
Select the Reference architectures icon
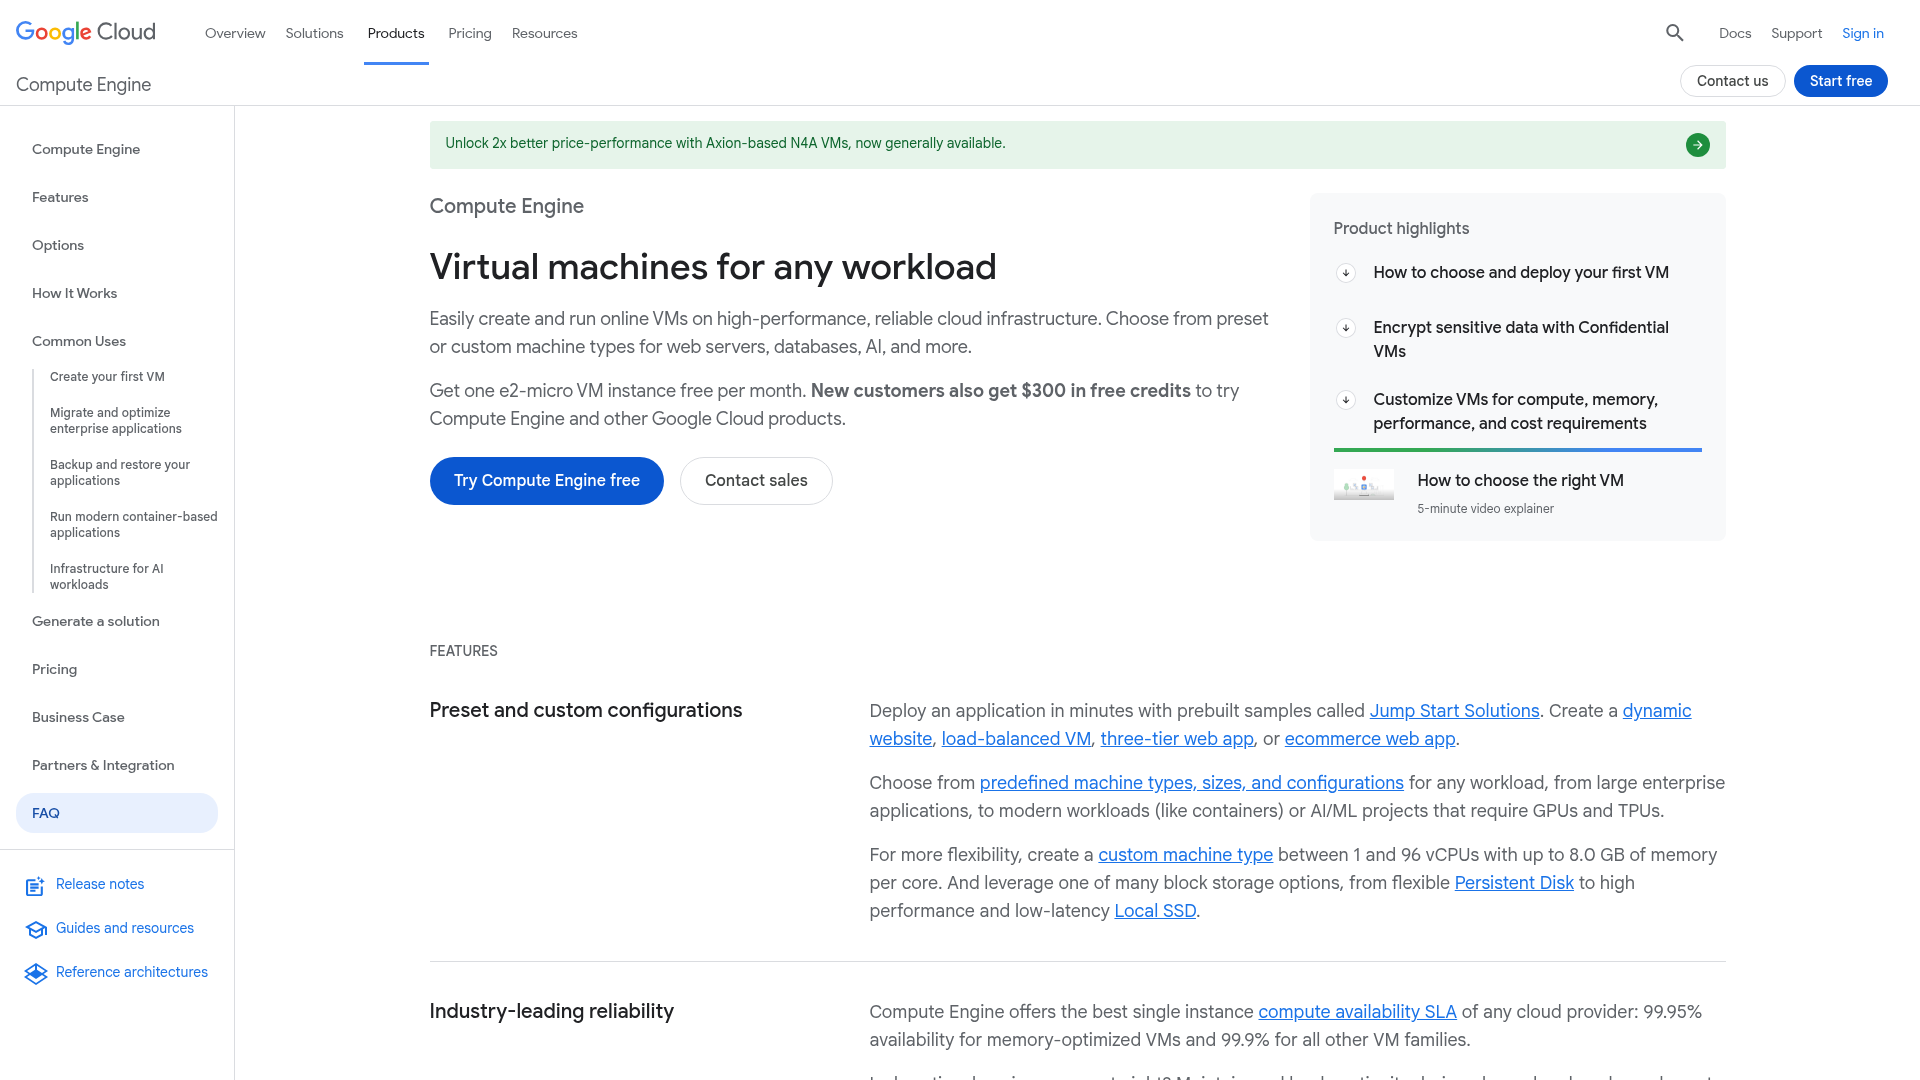tap(36, 973)
